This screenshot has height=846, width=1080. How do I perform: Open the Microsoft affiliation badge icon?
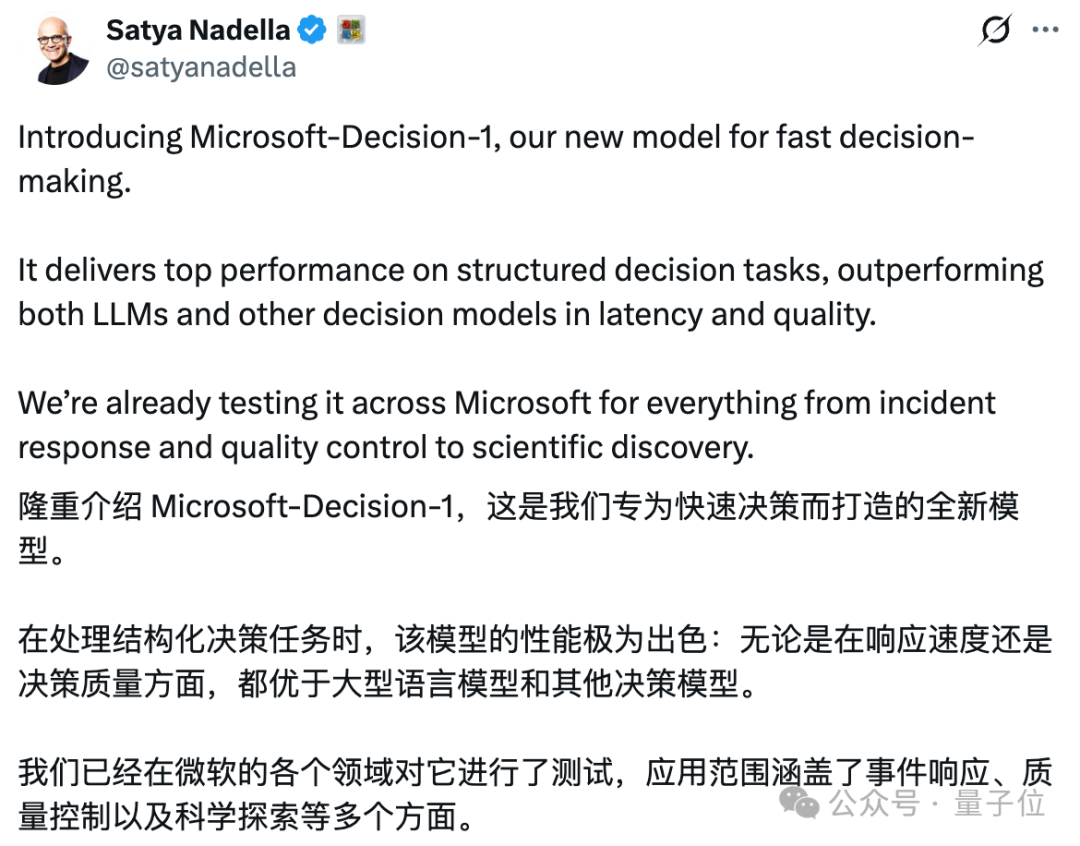pos(351,30)
